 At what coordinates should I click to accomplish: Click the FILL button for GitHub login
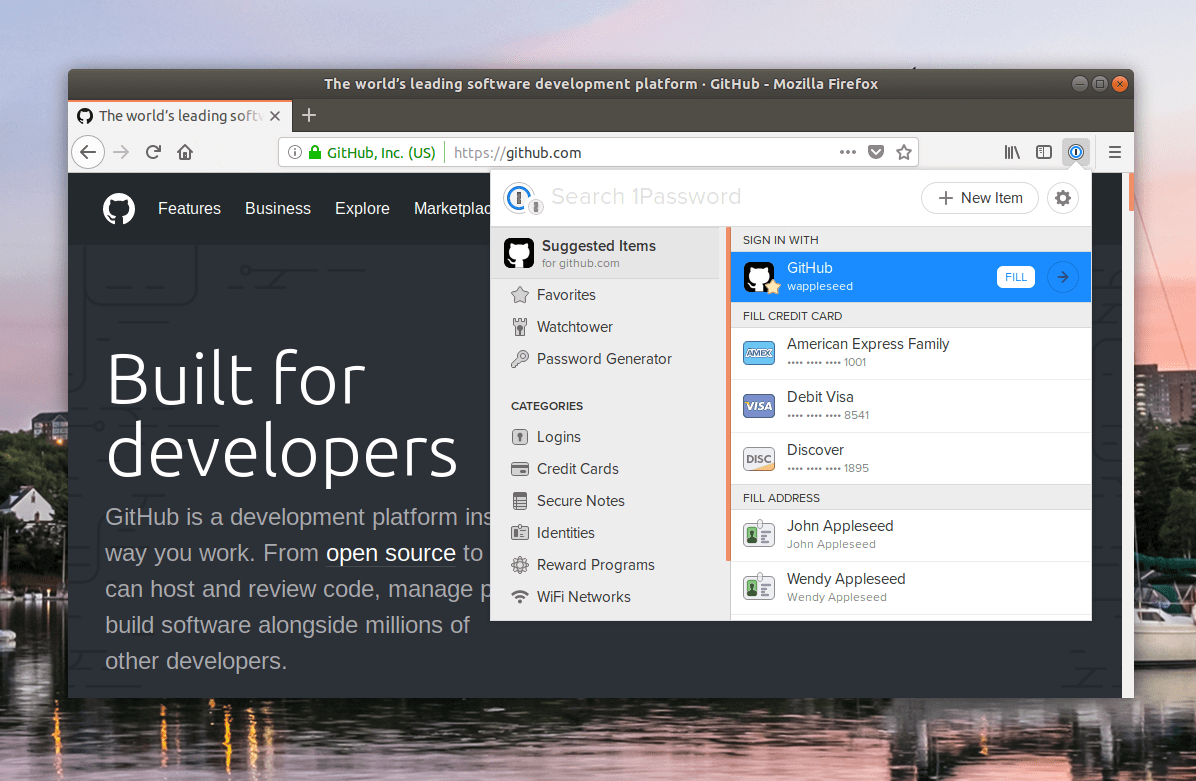click(x=1015, y=277)
